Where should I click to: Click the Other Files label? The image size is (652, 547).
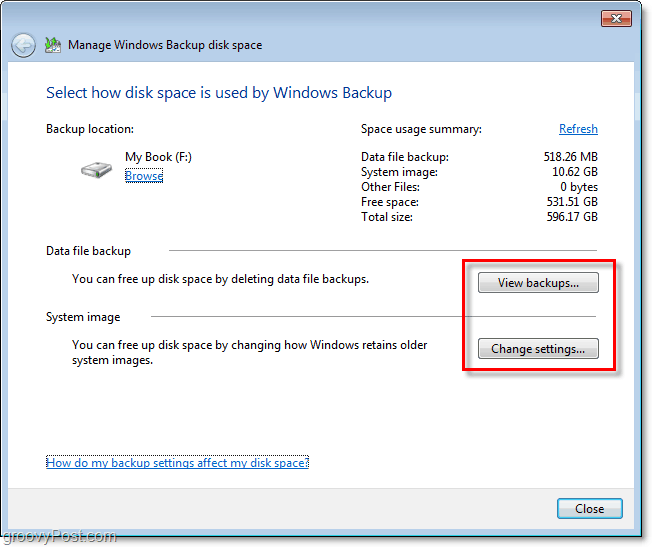(390, 187)
